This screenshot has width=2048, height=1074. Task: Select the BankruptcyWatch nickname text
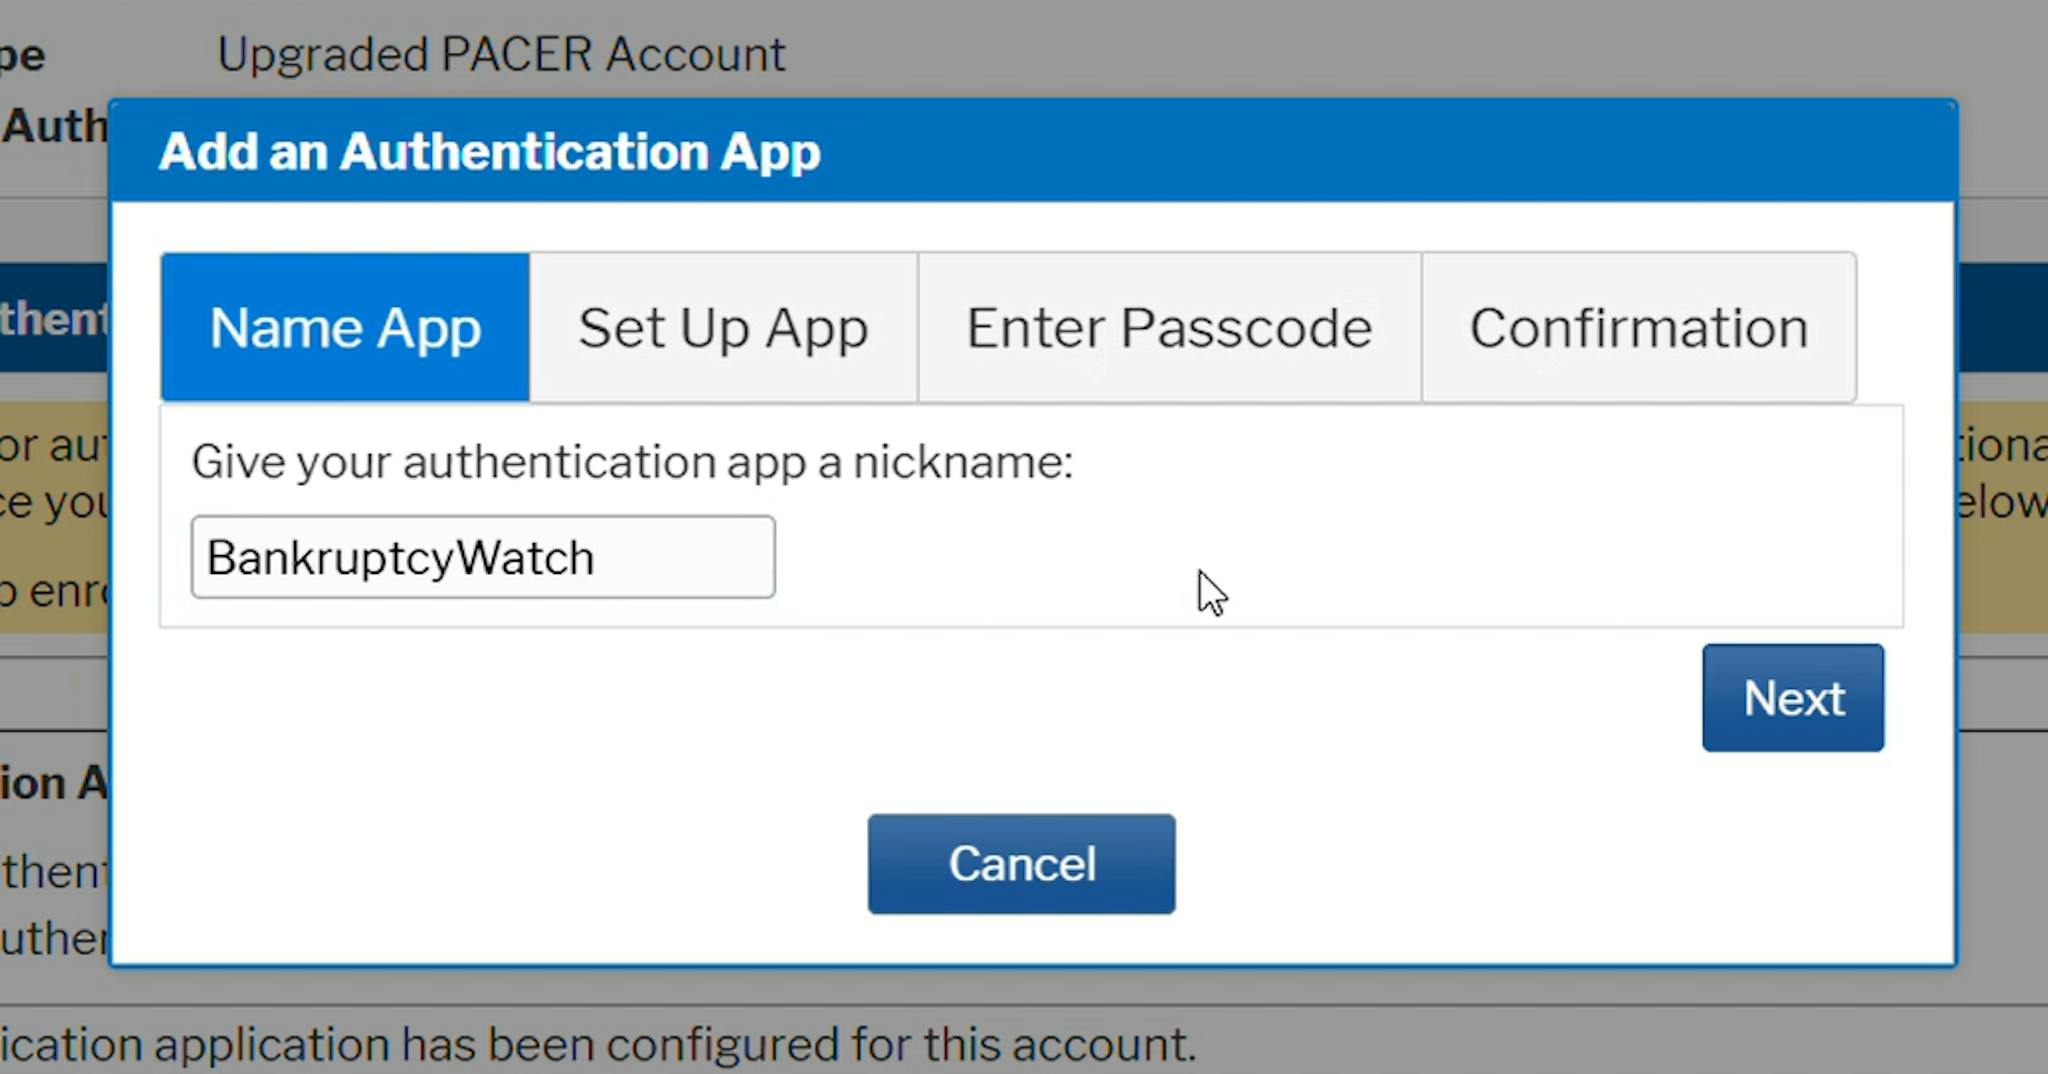(400, 557)
